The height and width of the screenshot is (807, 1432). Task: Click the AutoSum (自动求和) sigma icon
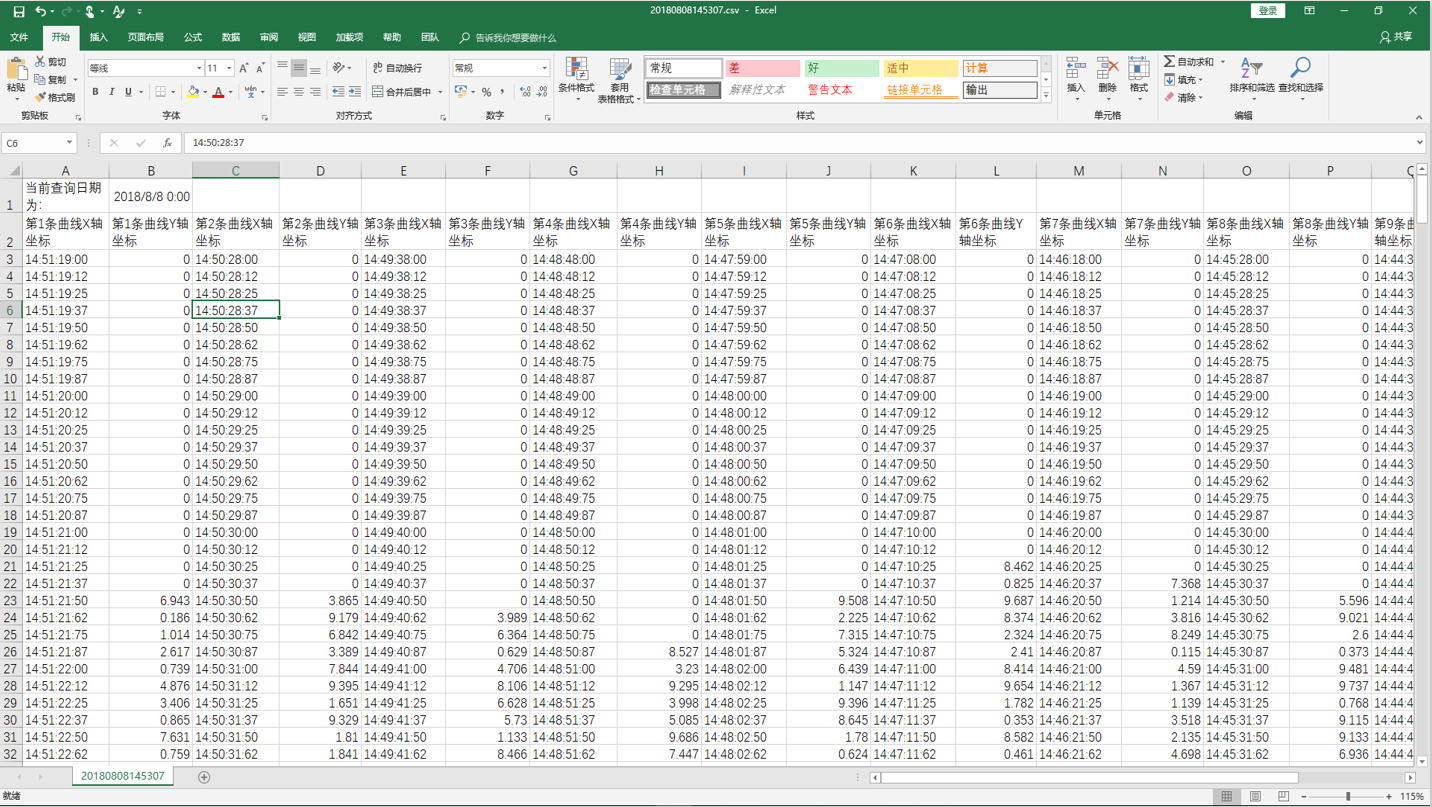point(1169,62)
